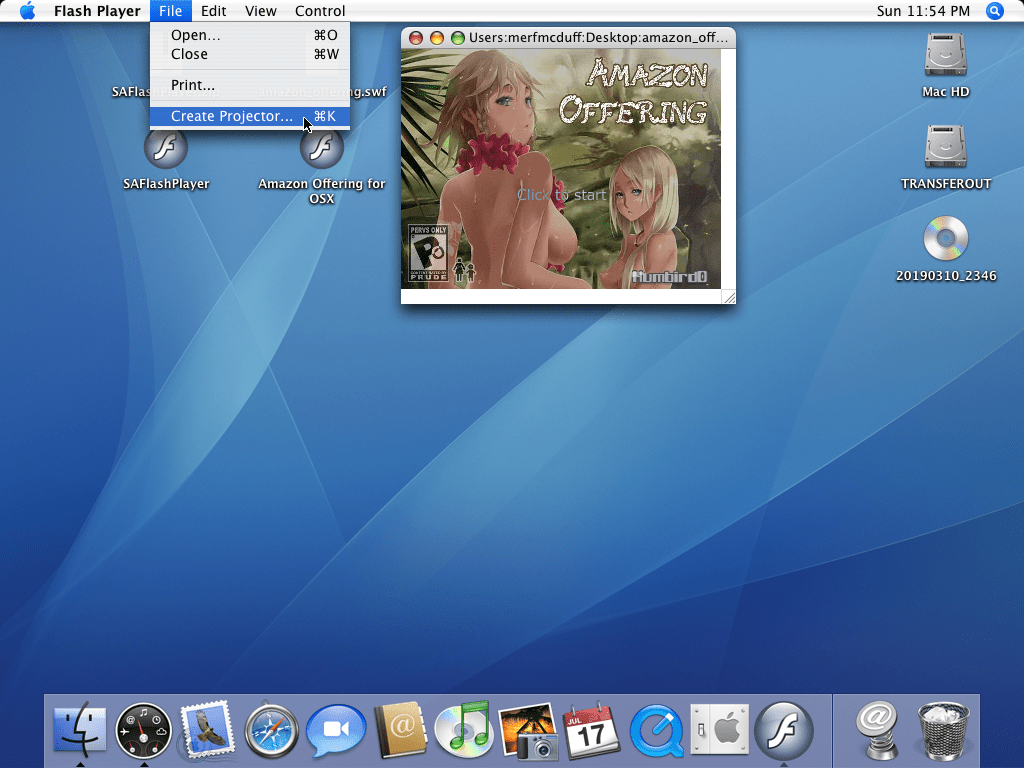
Task: Choose Create Projector... from File menu
Action: [x=232, y=116]
